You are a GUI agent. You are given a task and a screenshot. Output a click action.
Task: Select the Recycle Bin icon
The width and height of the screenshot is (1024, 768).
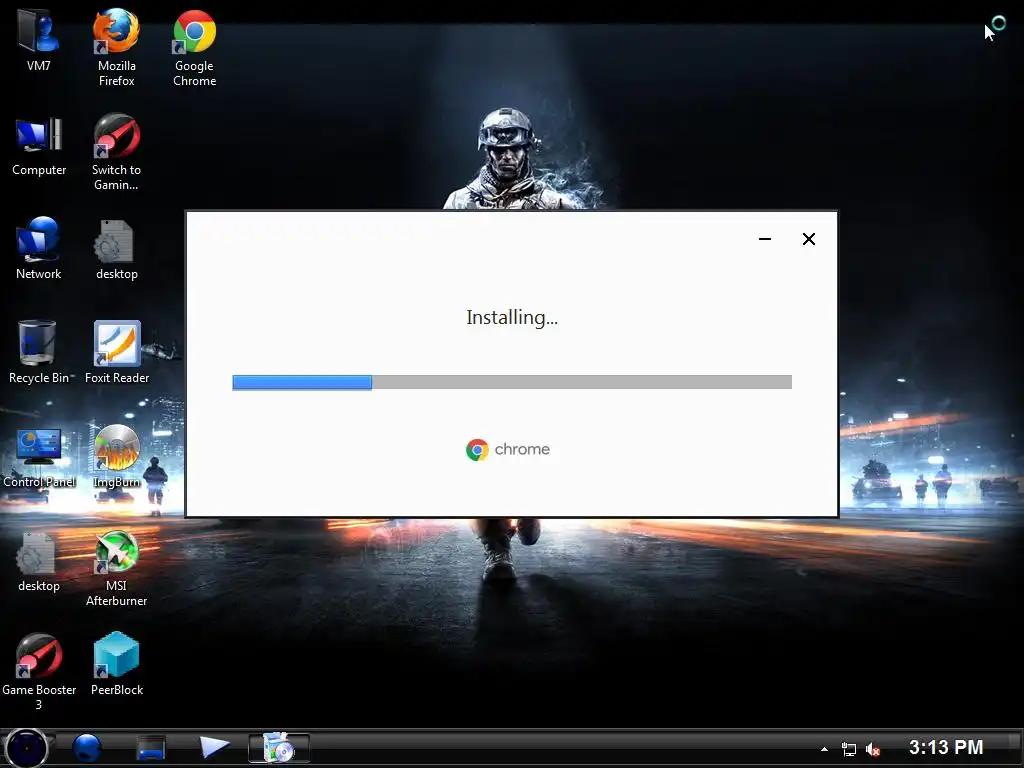pos(39,351)
